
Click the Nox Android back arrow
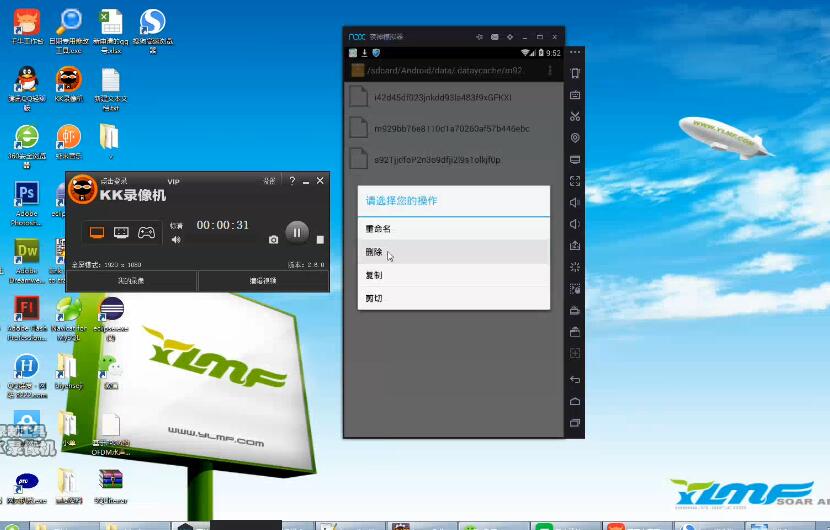[x=575, y=380]
